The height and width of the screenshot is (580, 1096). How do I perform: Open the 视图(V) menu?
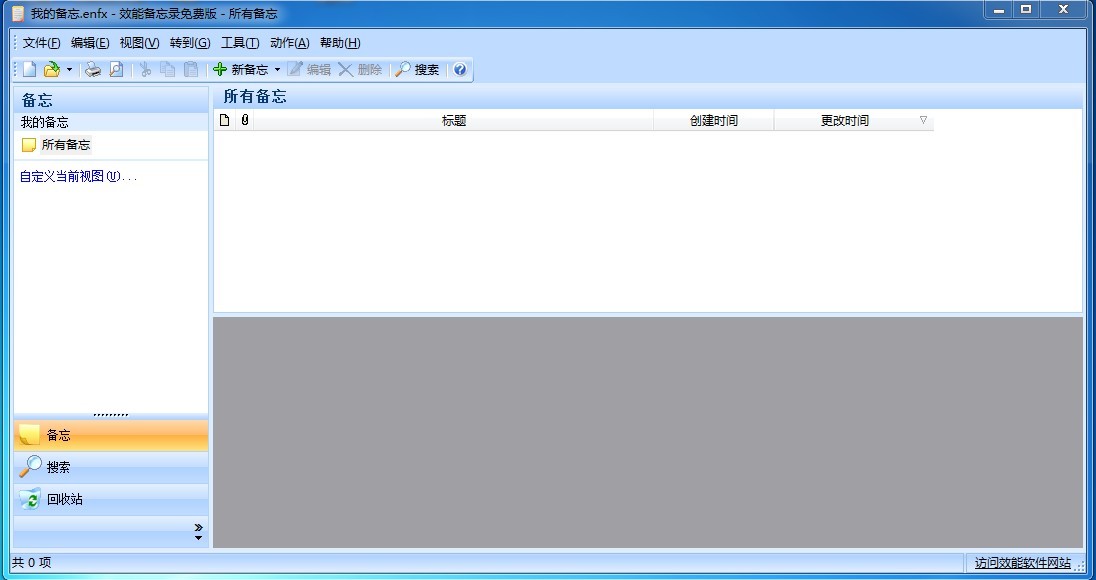[139, 43]
